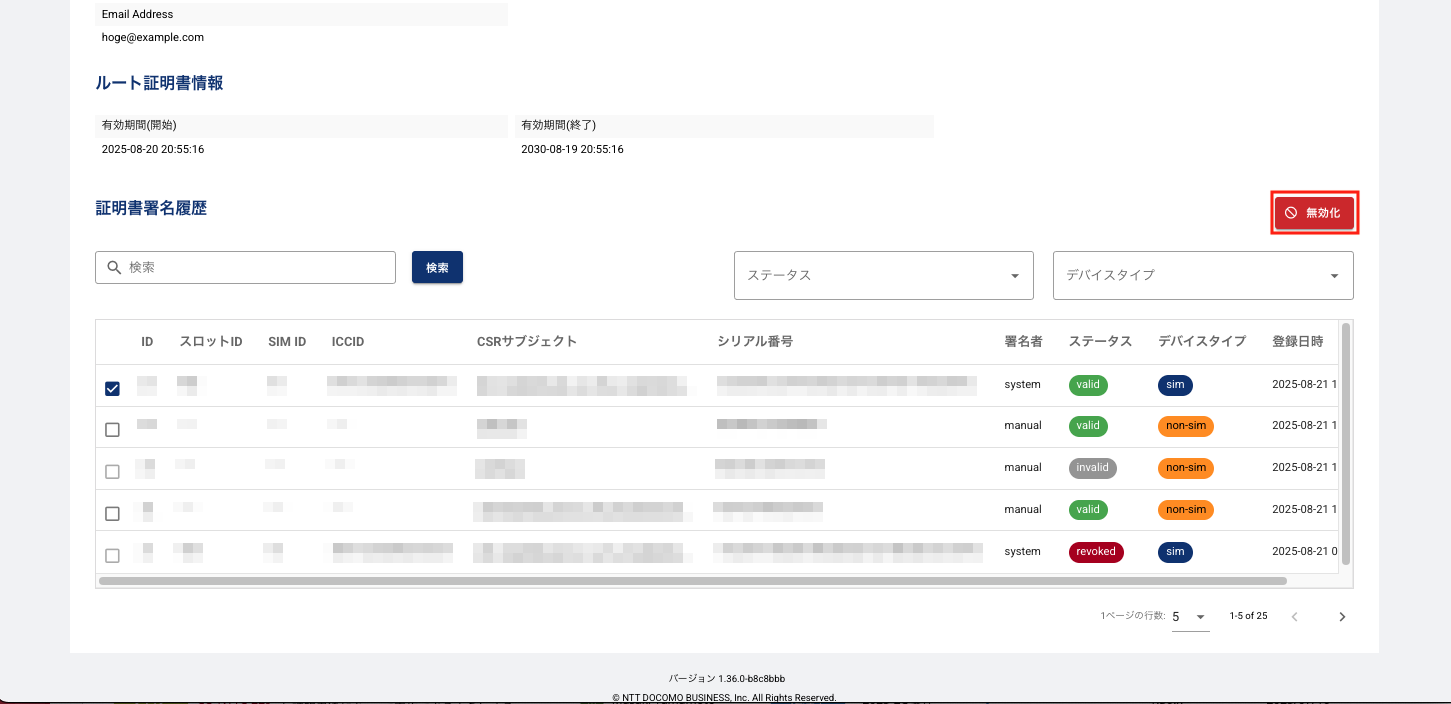Viewport: 1451px width, 704px height.
Task: Click the スロットID column header
Action: pos(211,342)
